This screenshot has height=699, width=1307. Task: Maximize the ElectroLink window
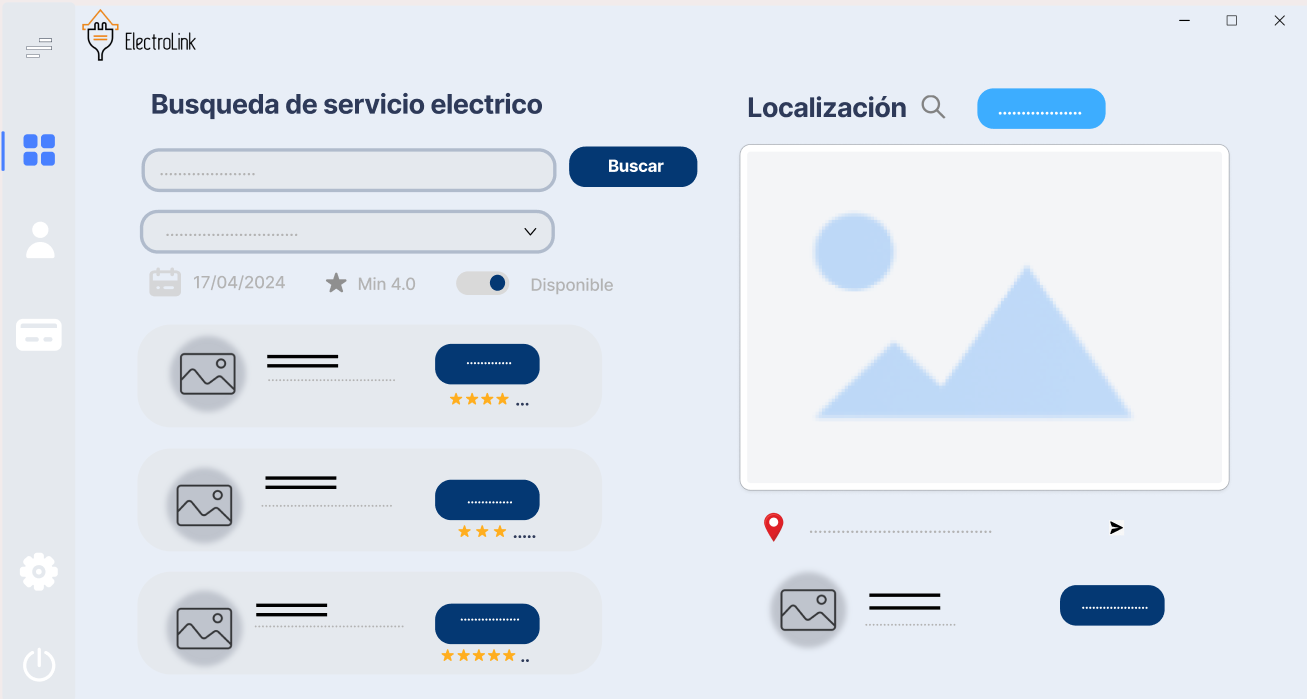coord(1232,20)
